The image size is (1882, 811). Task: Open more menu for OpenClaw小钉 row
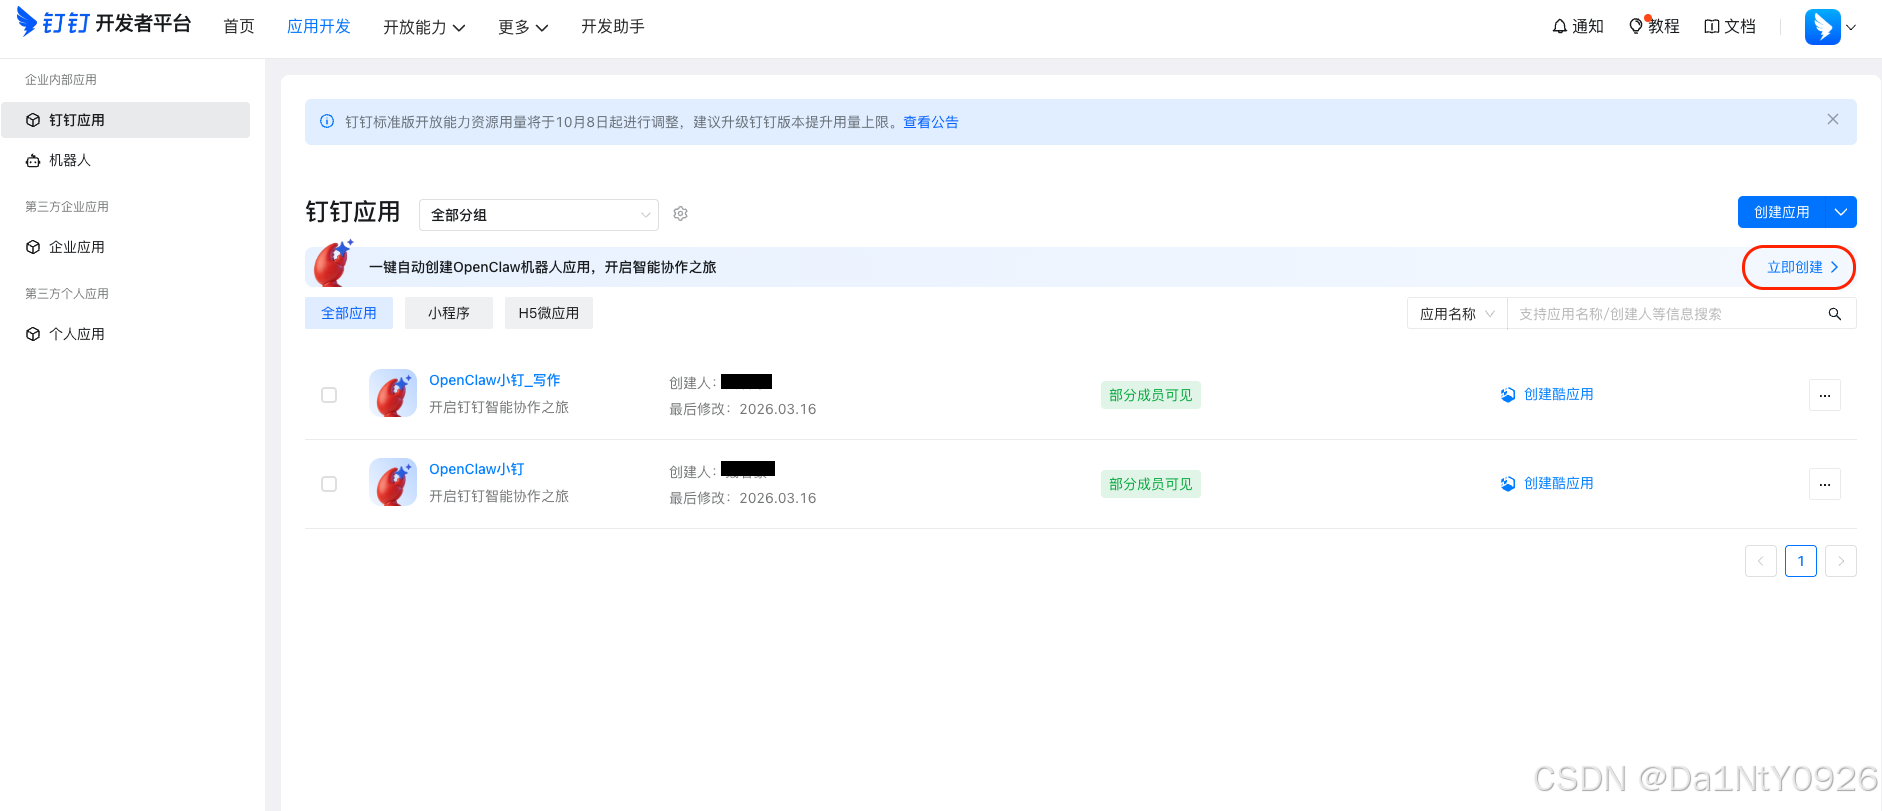point(1825,484)
